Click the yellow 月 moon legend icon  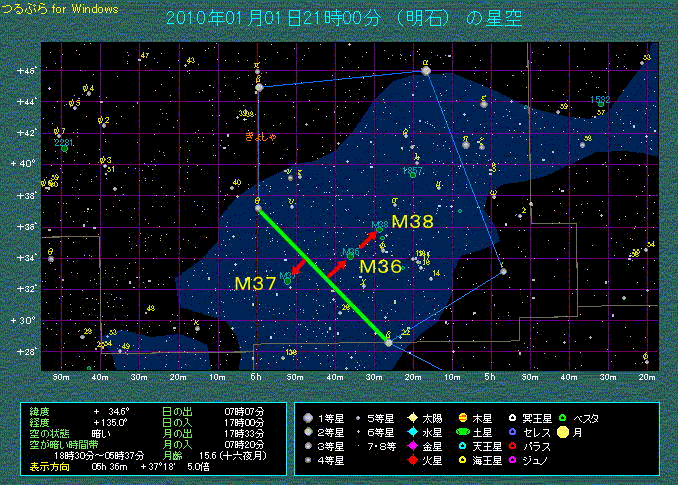tap(563, 432)
